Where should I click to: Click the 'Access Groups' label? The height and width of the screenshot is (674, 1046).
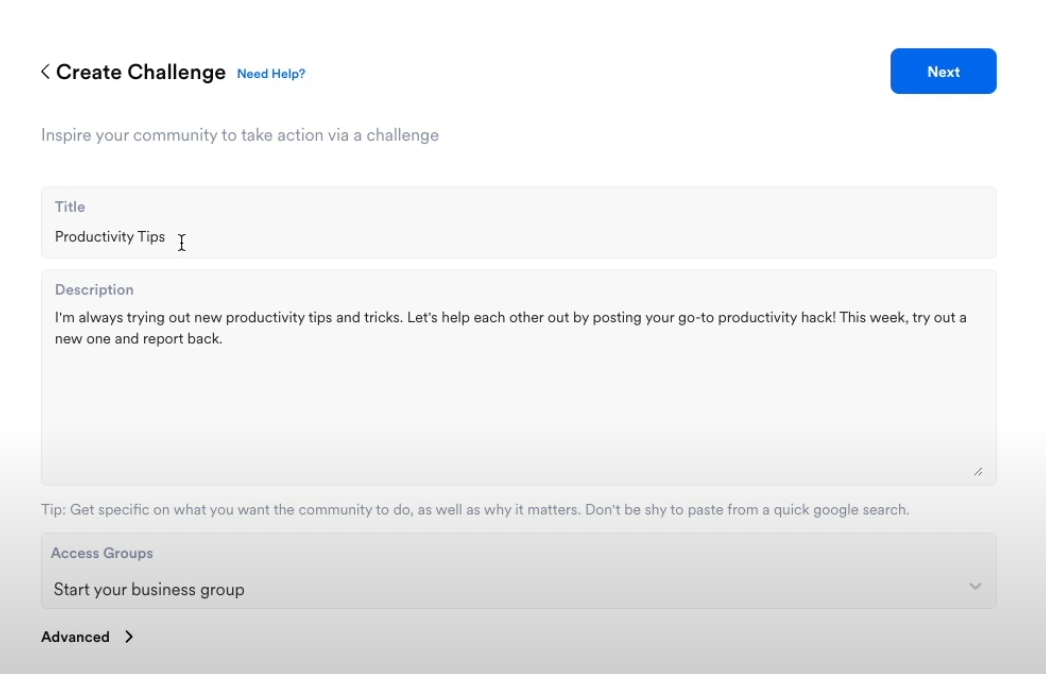click(x=102, y=553)
